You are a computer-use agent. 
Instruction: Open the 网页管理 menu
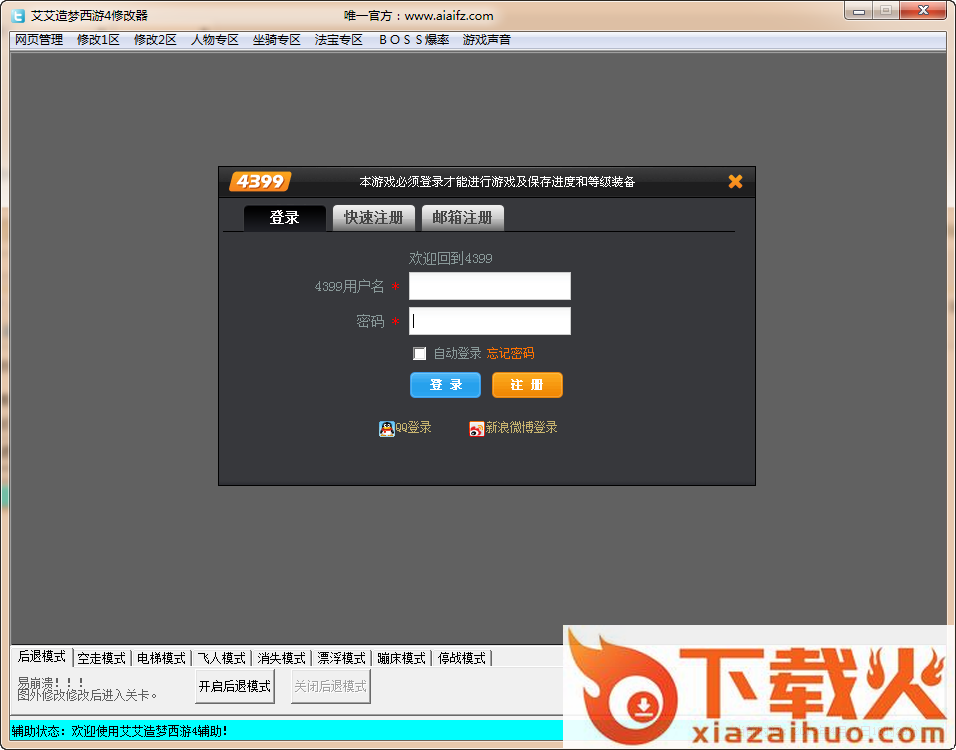pyautogui.click(x=39, y=40)
